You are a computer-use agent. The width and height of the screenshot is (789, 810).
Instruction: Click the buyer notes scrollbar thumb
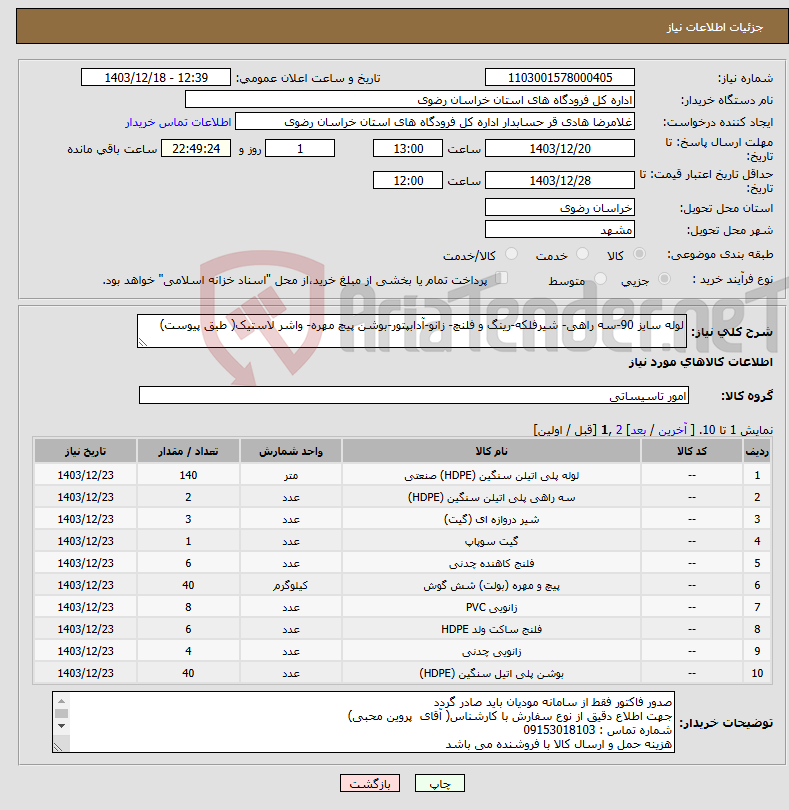[x=61, y=713]
